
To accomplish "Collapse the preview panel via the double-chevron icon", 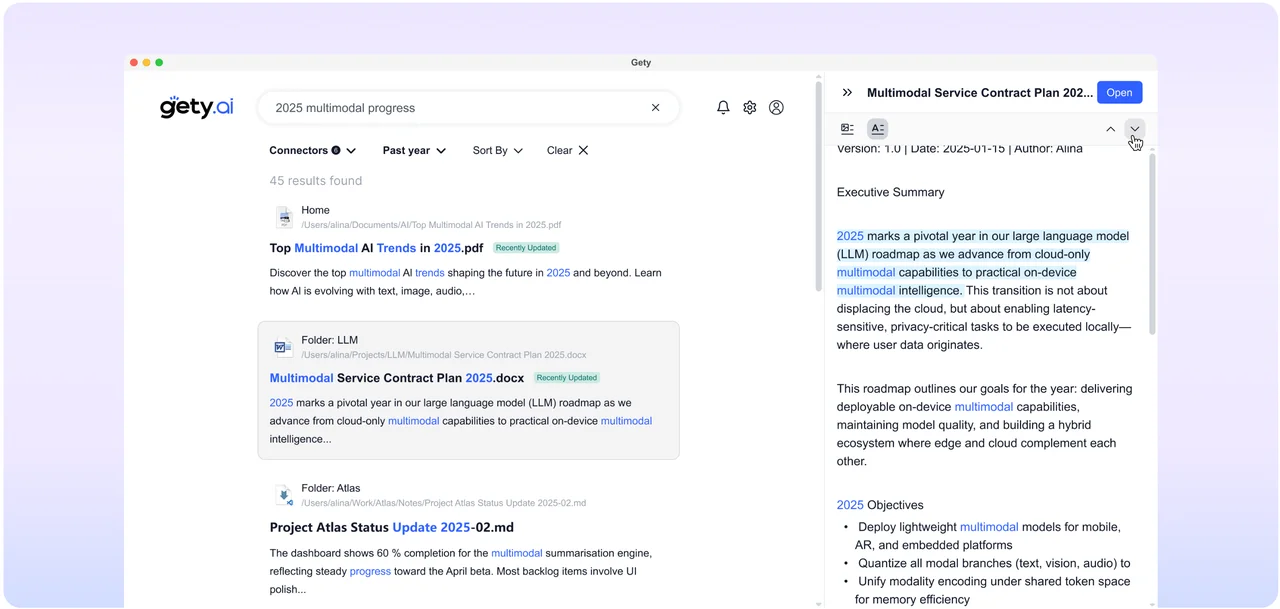I will point(847,92).
